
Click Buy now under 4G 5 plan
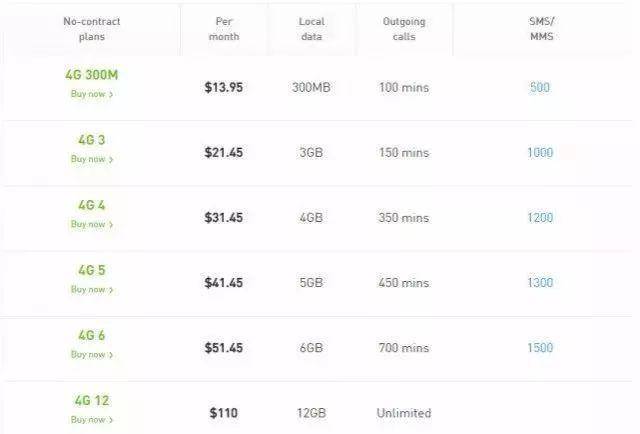(91, 289)
